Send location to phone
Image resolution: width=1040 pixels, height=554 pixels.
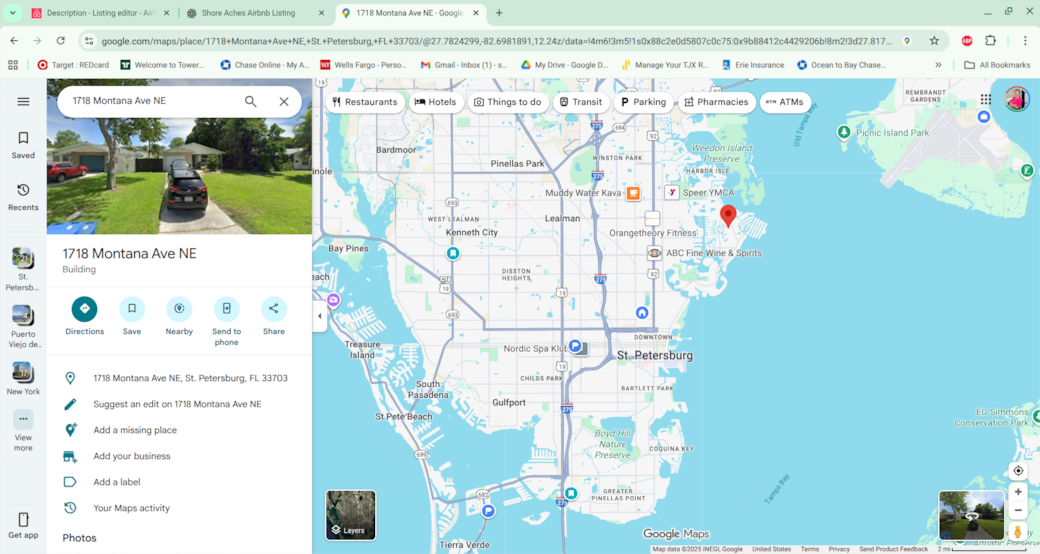pyautogui.click(x=226, y=309)
